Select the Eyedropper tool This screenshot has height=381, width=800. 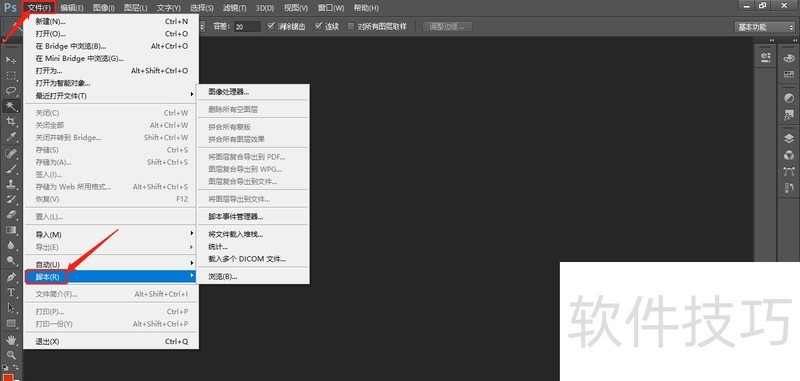pyautogui.click(x=11, y=137)
